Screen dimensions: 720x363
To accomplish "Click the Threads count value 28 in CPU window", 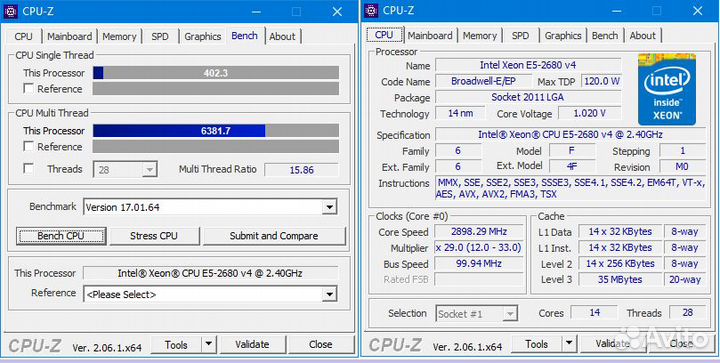I will click(x=687, y=313).
